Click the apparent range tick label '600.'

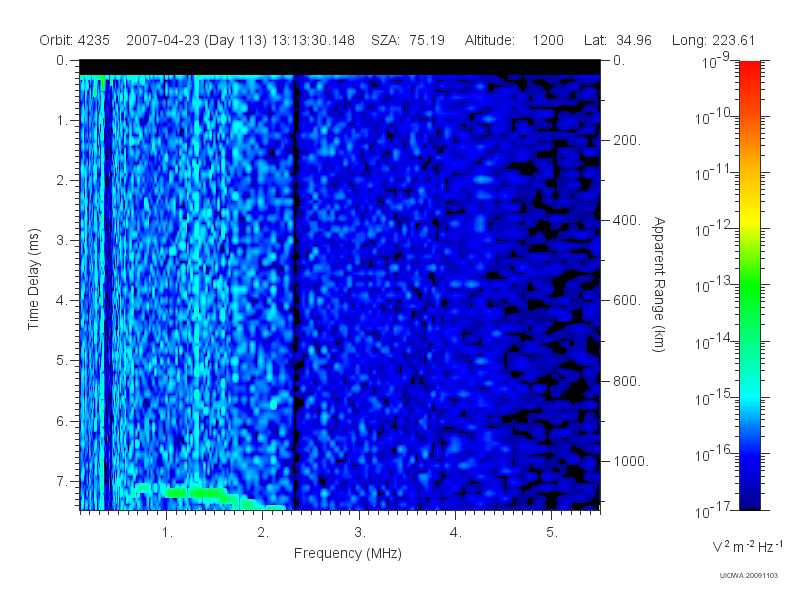click(627, 301)
